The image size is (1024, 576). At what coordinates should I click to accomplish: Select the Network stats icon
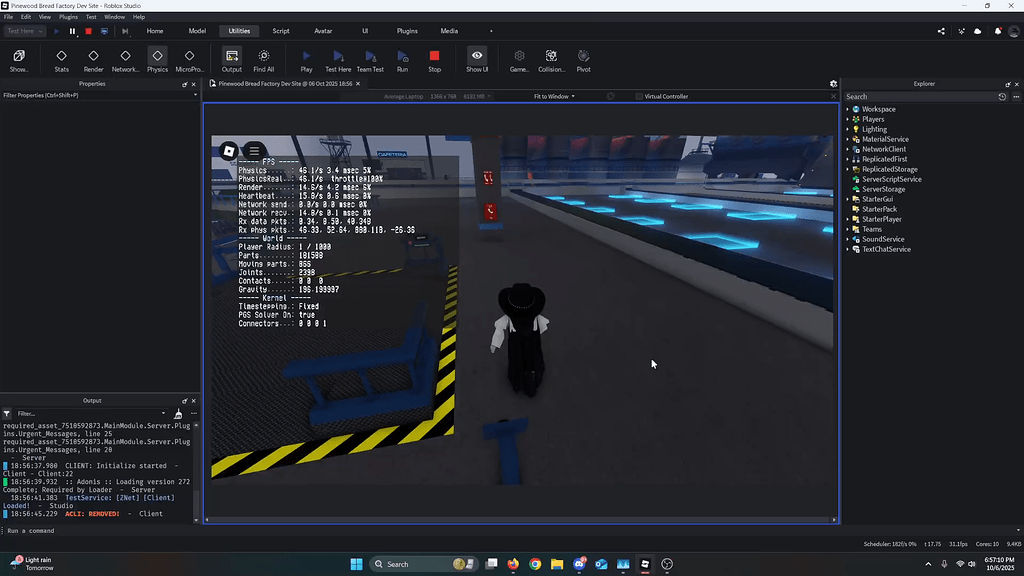[124, 57]
